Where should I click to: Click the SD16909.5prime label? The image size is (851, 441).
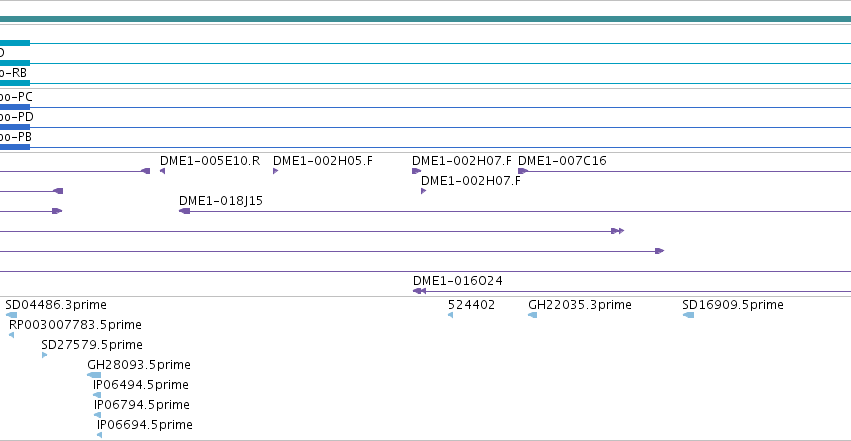tap(733, 305)
